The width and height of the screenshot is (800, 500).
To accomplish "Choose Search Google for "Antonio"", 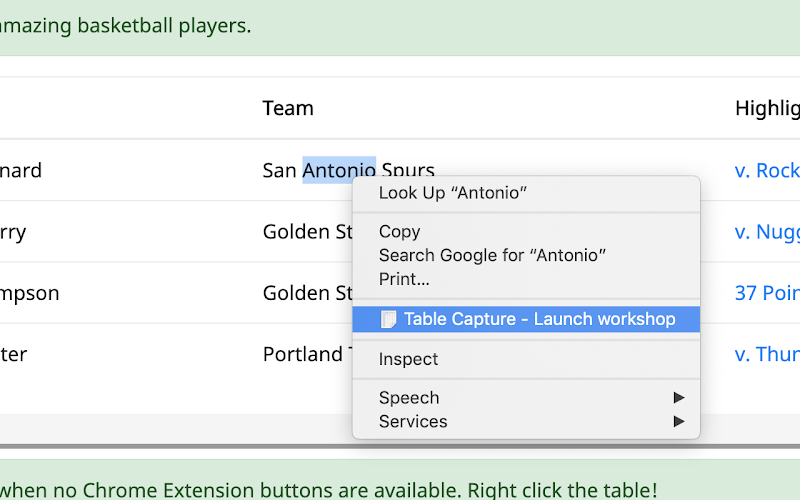I will click(x=526, y=255).
